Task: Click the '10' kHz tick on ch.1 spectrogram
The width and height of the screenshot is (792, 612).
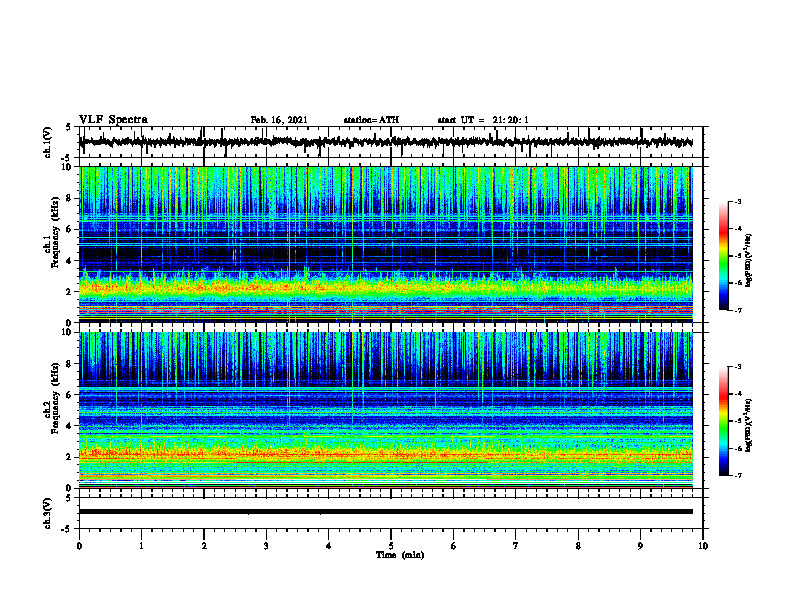Action: click(x=67, y=167)
